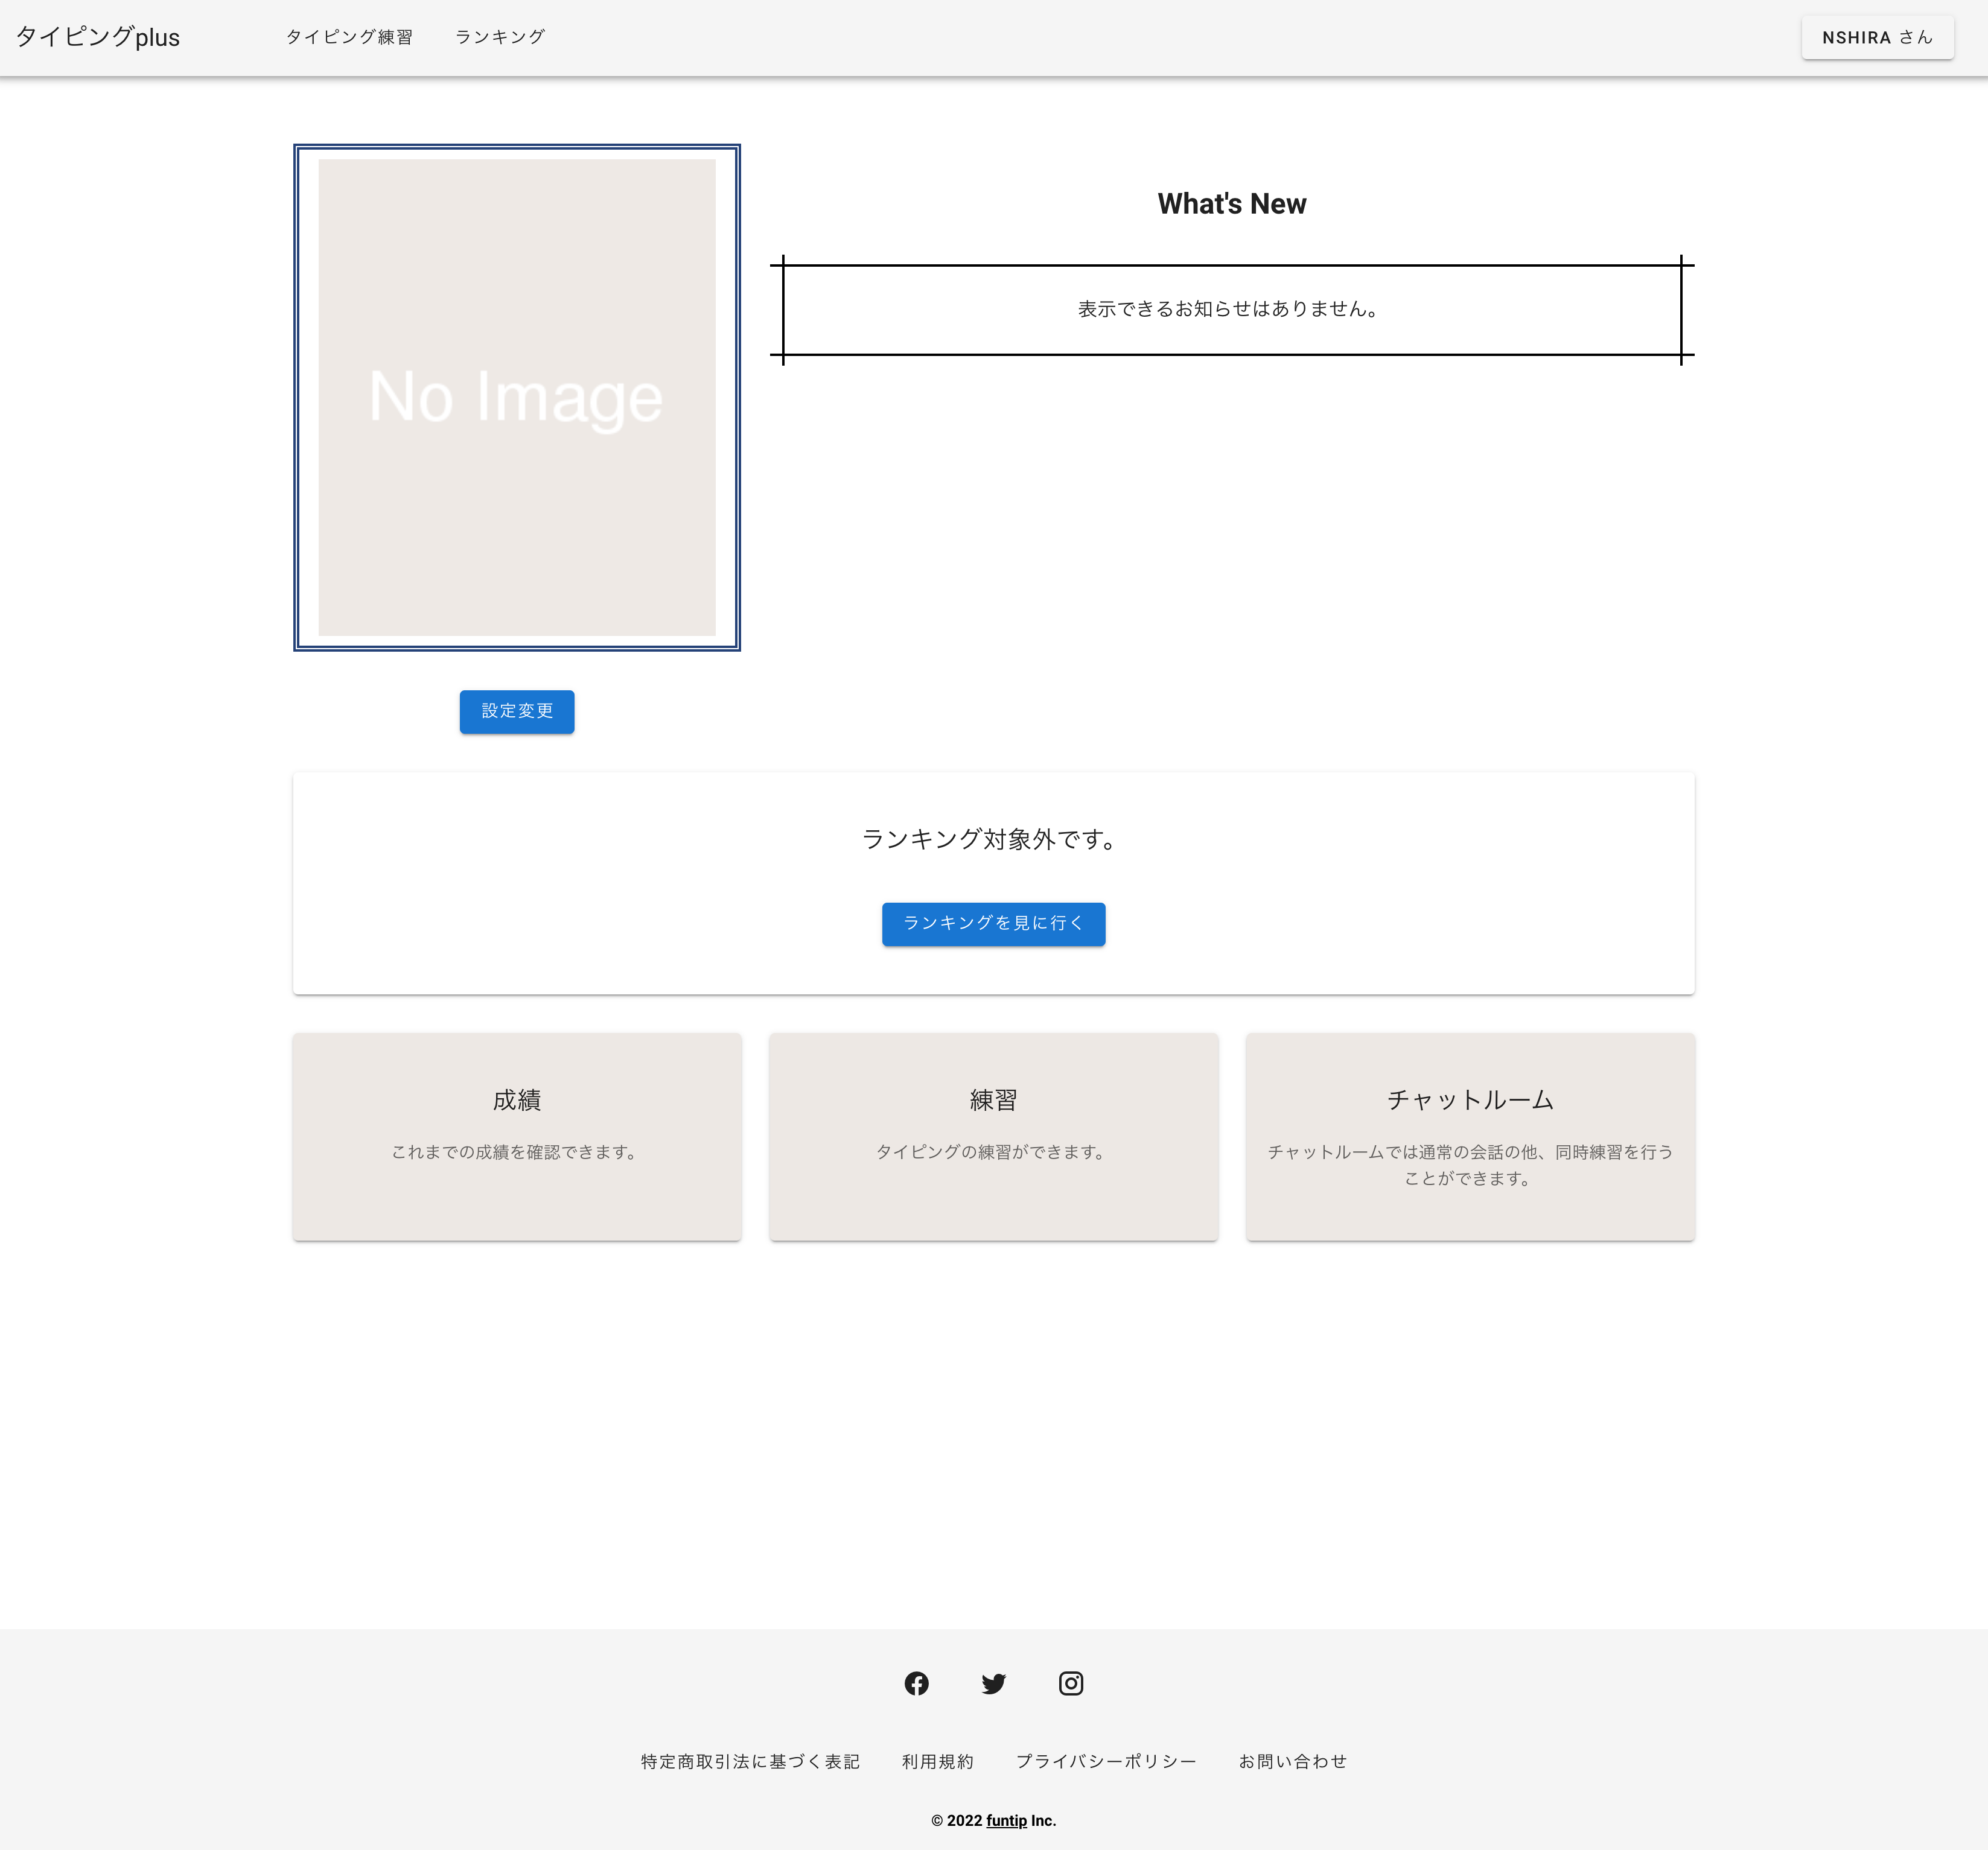Click the What's New heading
Screen dimensions: 1988x1850
[x=1231, y=204]
